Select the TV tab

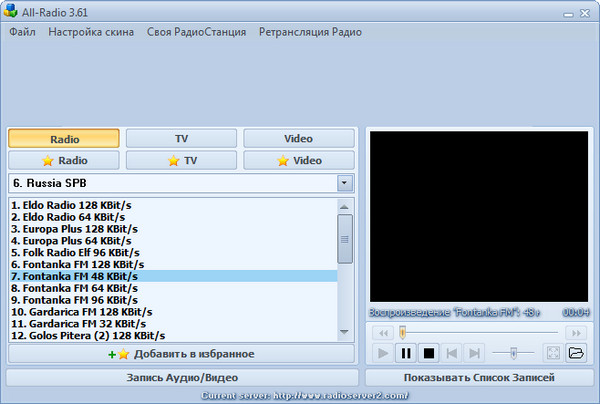(x=181, y=139)
